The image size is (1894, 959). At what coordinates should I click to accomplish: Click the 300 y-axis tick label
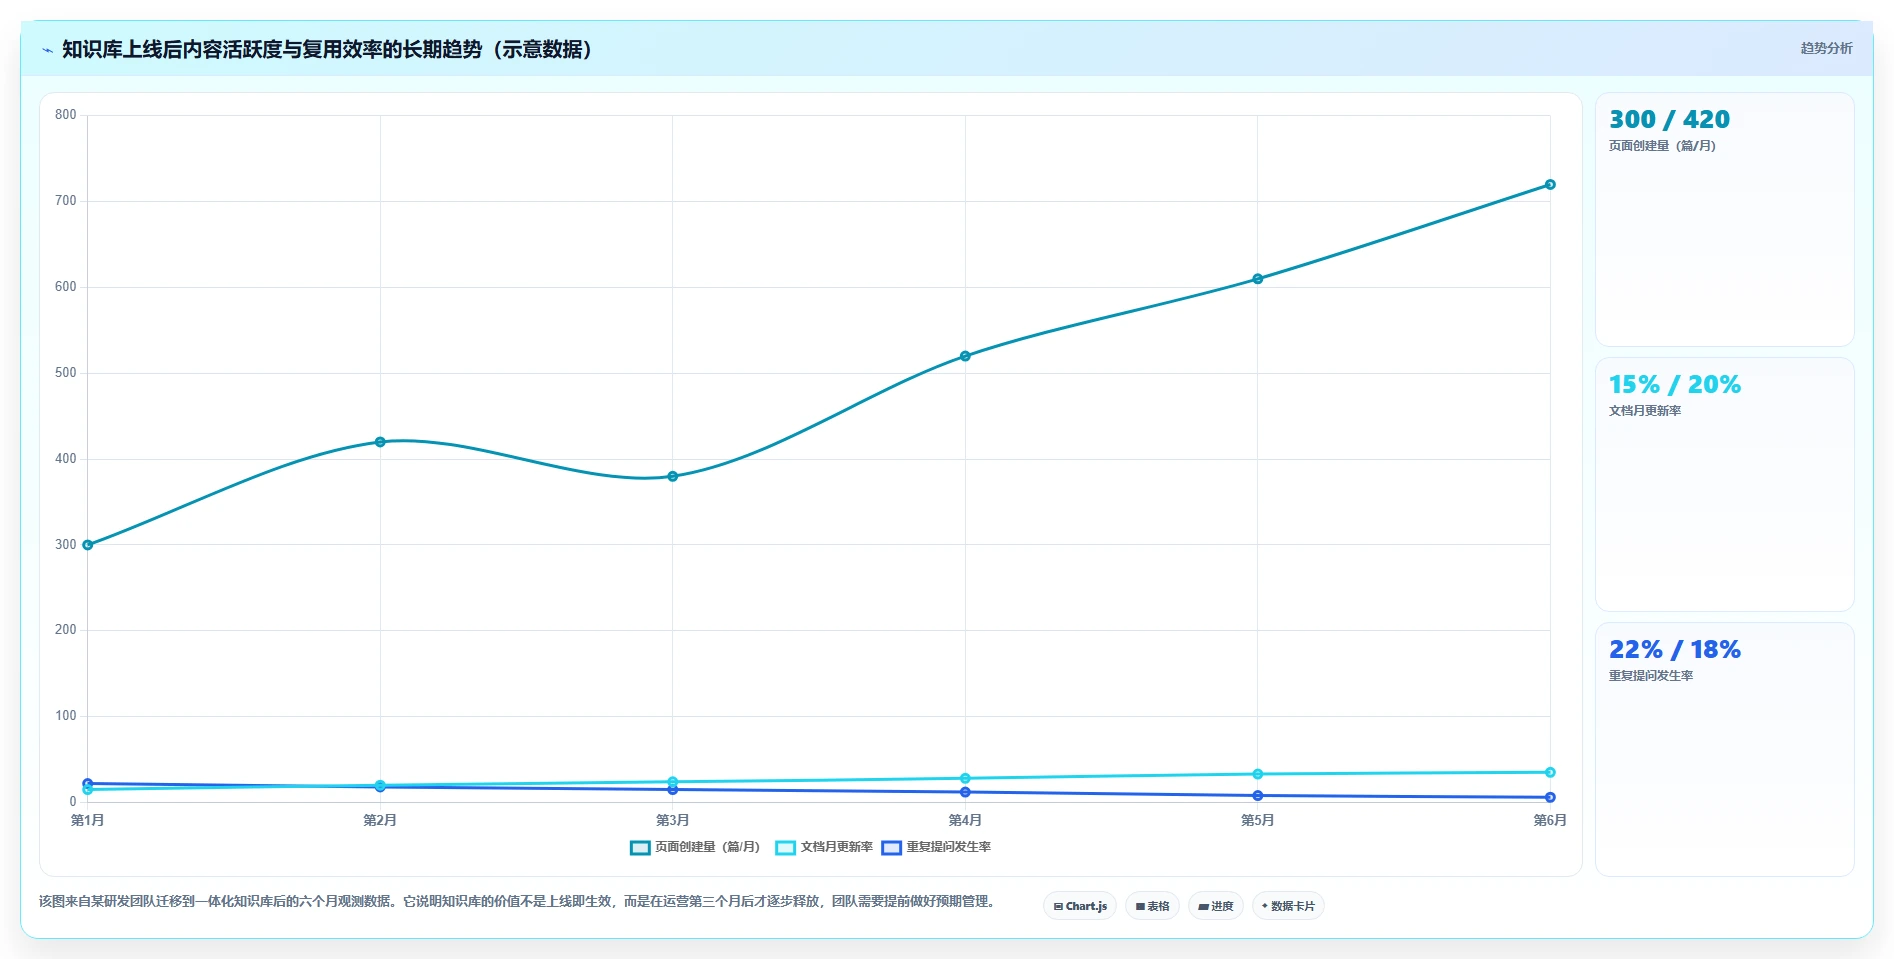(x=66, y=545)
